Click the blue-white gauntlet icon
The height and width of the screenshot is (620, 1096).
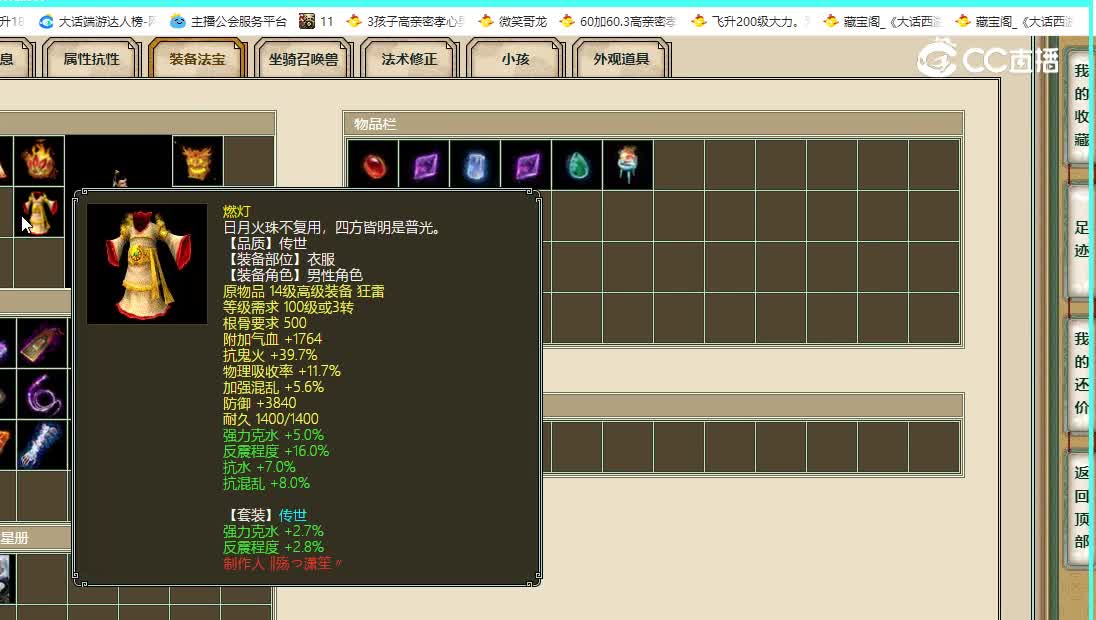click(42, 445)
